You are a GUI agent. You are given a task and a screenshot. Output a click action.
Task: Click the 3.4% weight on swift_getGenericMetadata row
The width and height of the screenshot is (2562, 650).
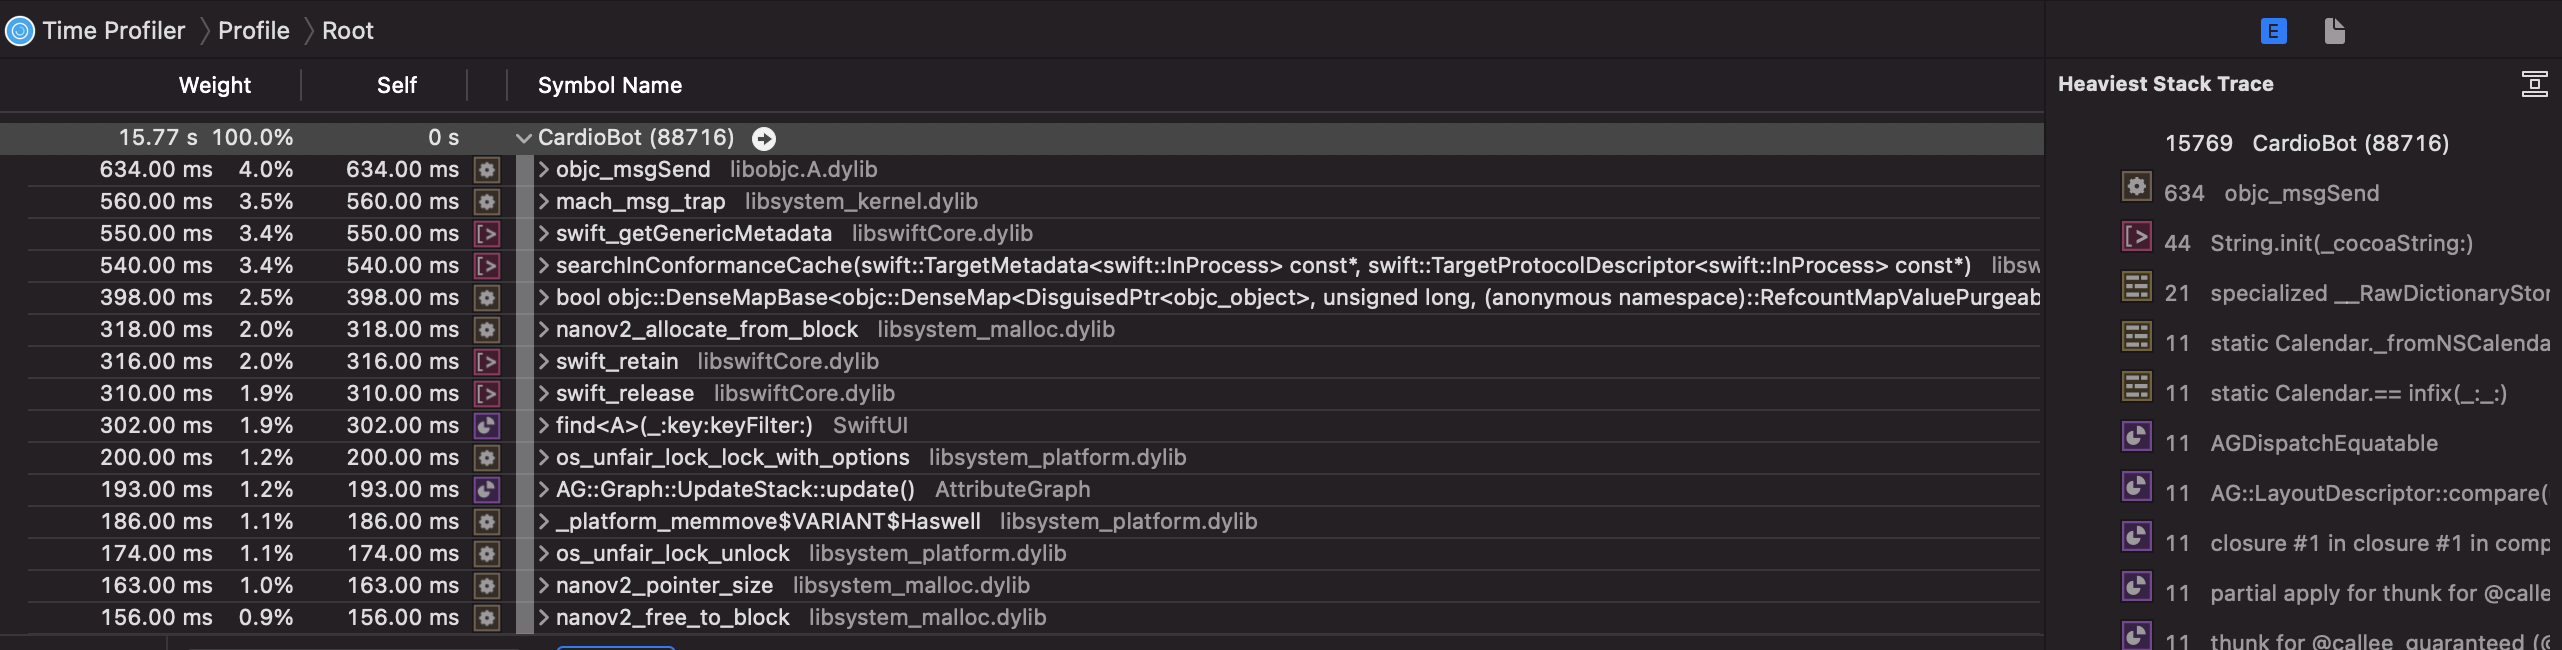[266, 234]
